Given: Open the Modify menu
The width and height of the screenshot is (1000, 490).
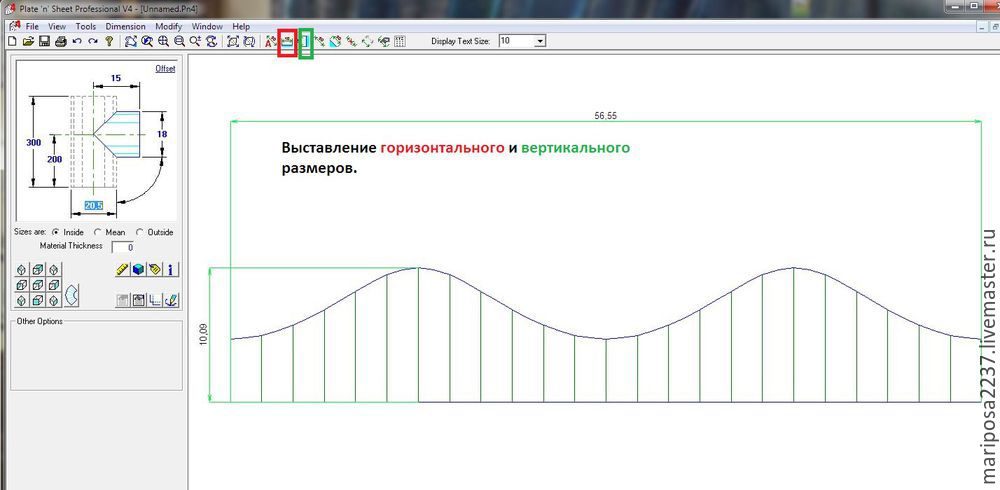Looking at the screenshot, I should click(x=168, y=26).
